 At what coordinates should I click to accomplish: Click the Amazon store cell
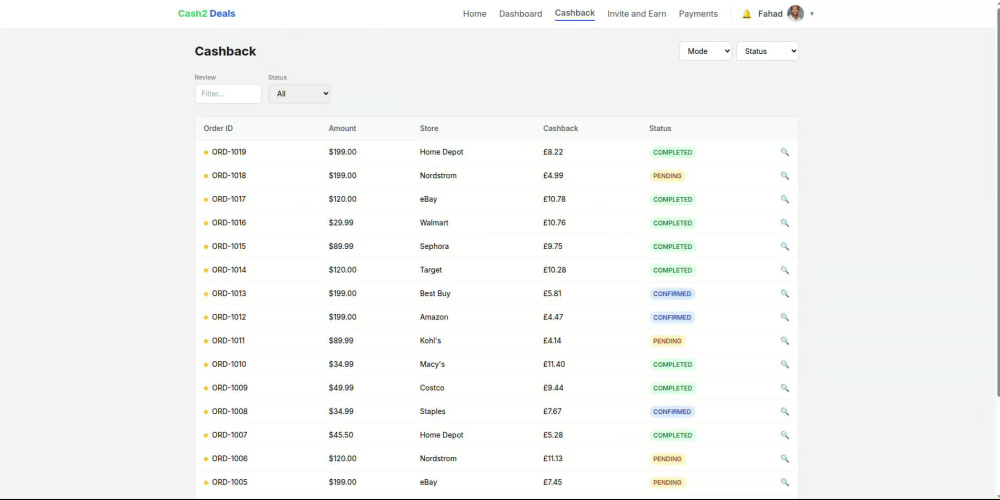click(434, 318)
